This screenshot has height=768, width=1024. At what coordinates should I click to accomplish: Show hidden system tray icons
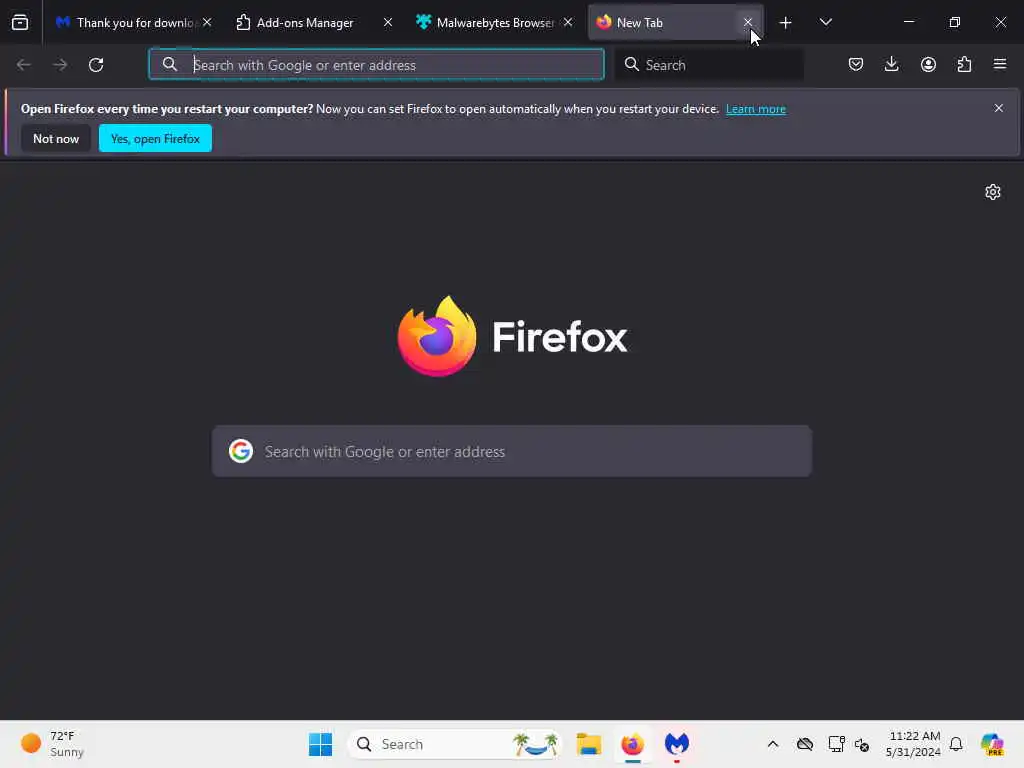coord(773,744)
